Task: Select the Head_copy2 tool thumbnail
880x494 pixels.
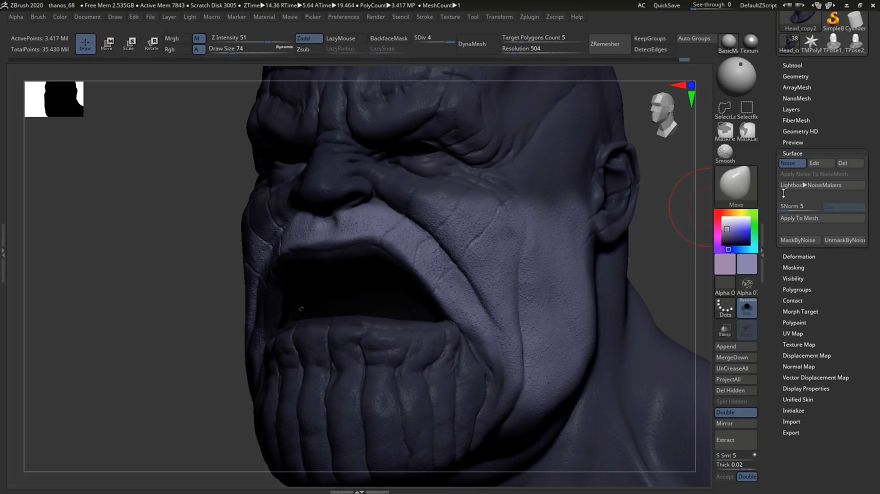Action: (x=800, y=20)
